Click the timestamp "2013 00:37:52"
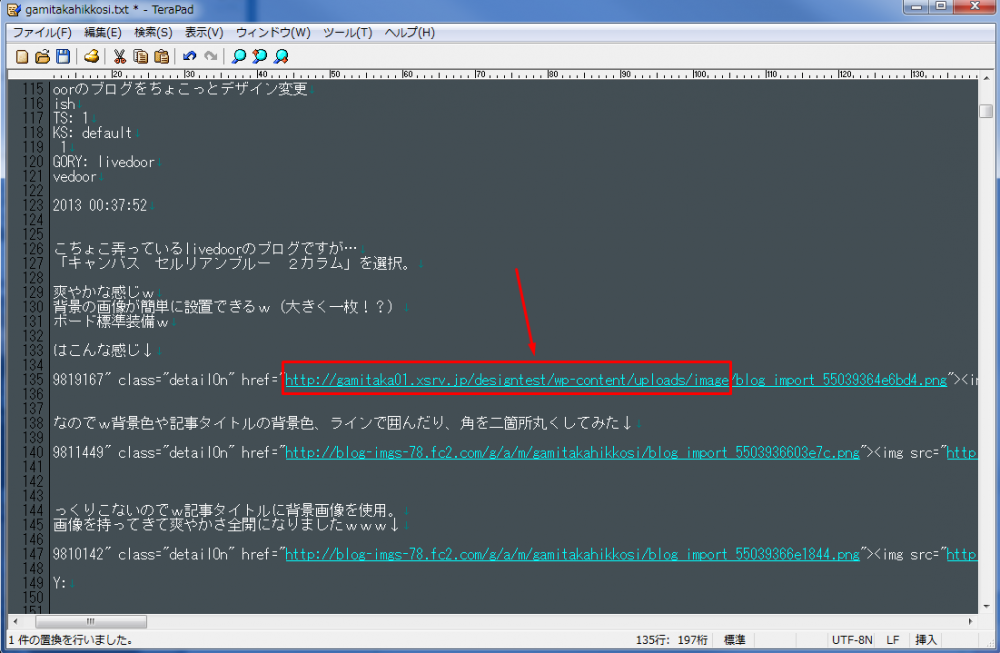Screen dimensions: 1000x653 (100, 205)
